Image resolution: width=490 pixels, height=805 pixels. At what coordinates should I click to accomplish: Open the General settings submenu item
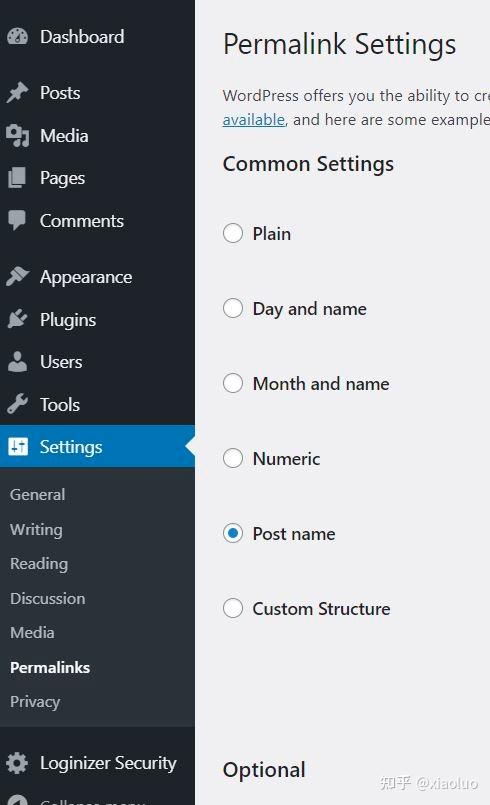pyautogui.click(x=37, y=494)
